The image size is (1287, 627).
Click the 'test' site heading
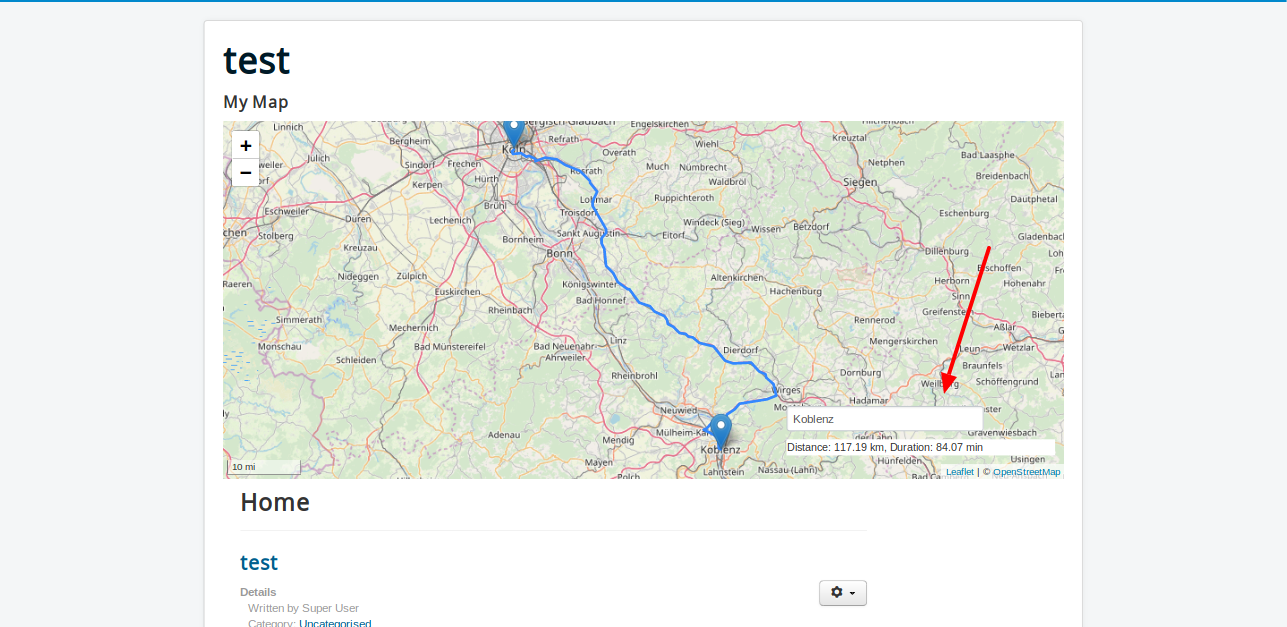click(x=257, y=60)
